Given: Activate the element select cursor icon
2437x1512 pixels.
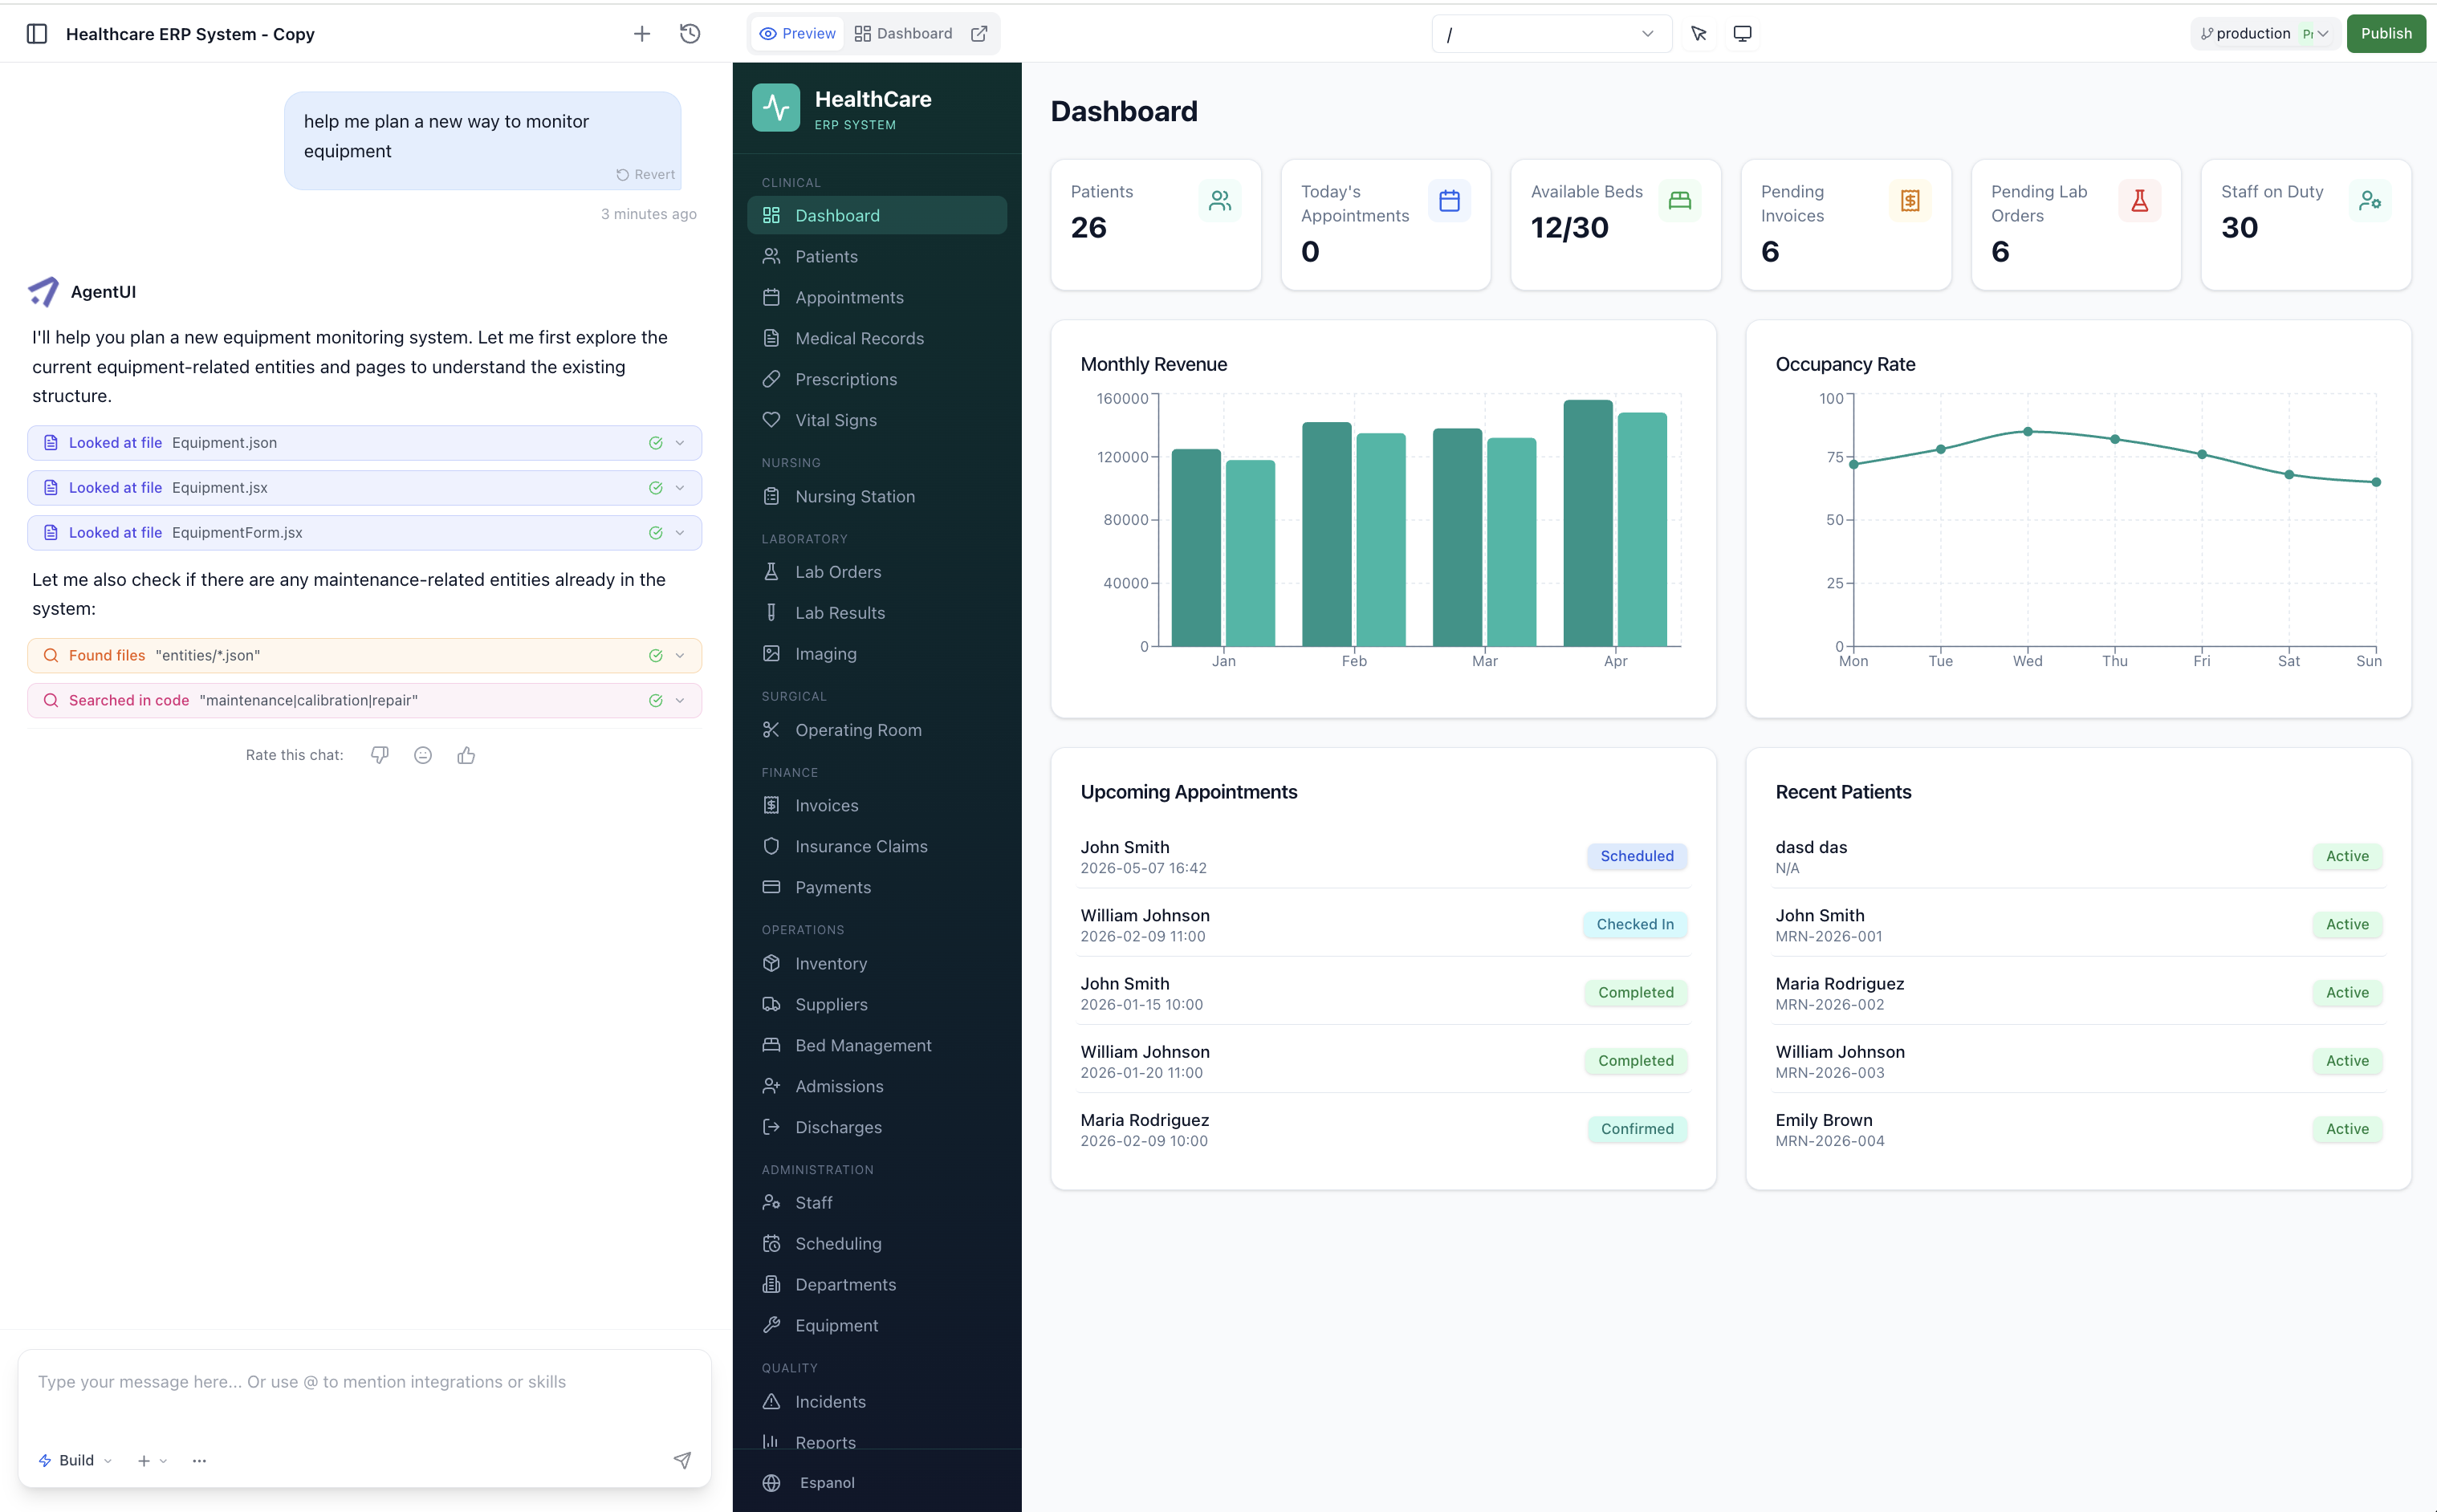Looking at the screenshot, I should (1699, 34).
